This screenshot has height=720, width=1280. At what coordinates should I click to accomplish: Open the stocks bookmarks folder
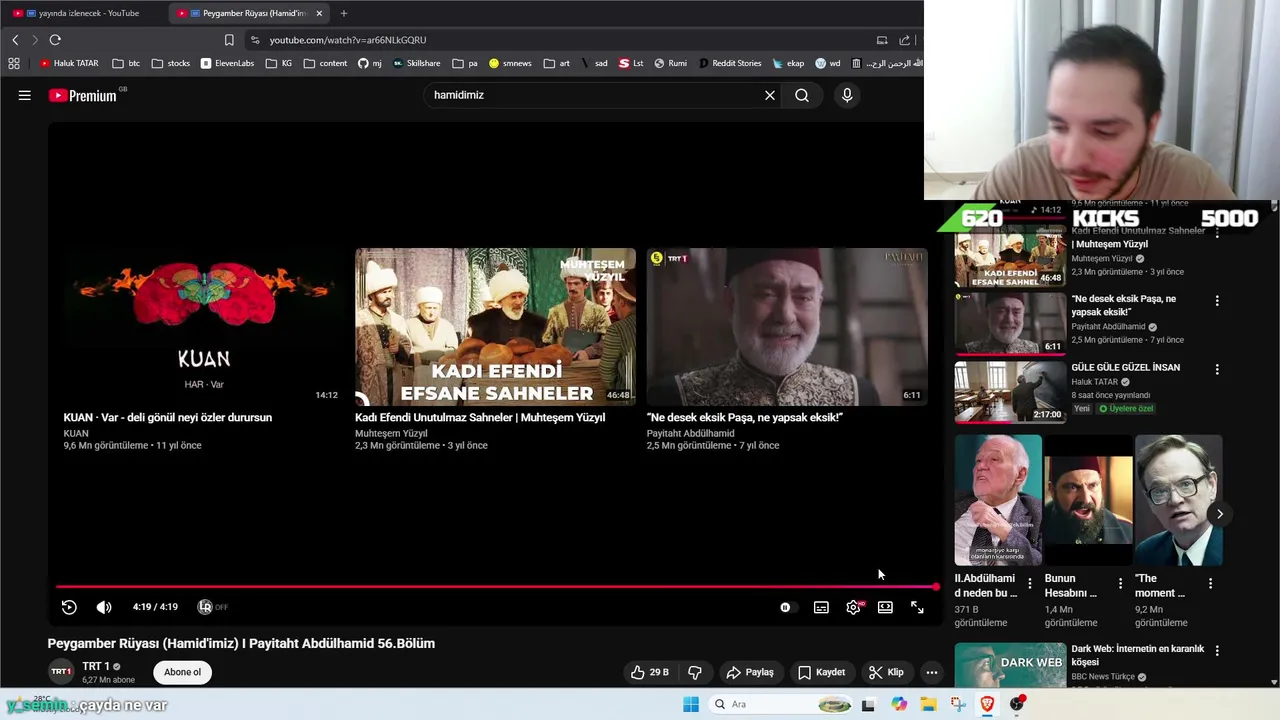tap(171, 63)
